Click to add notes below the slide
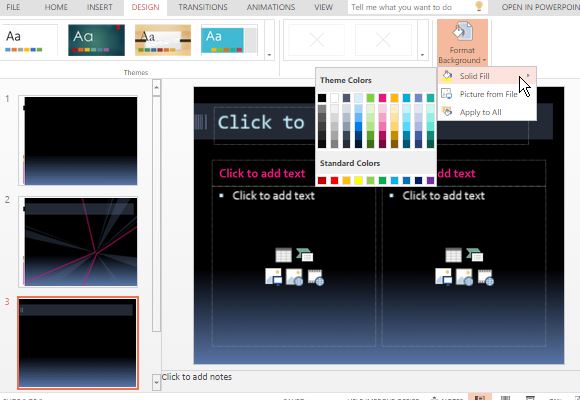This screenshot has height=400, width=580. 197,377
